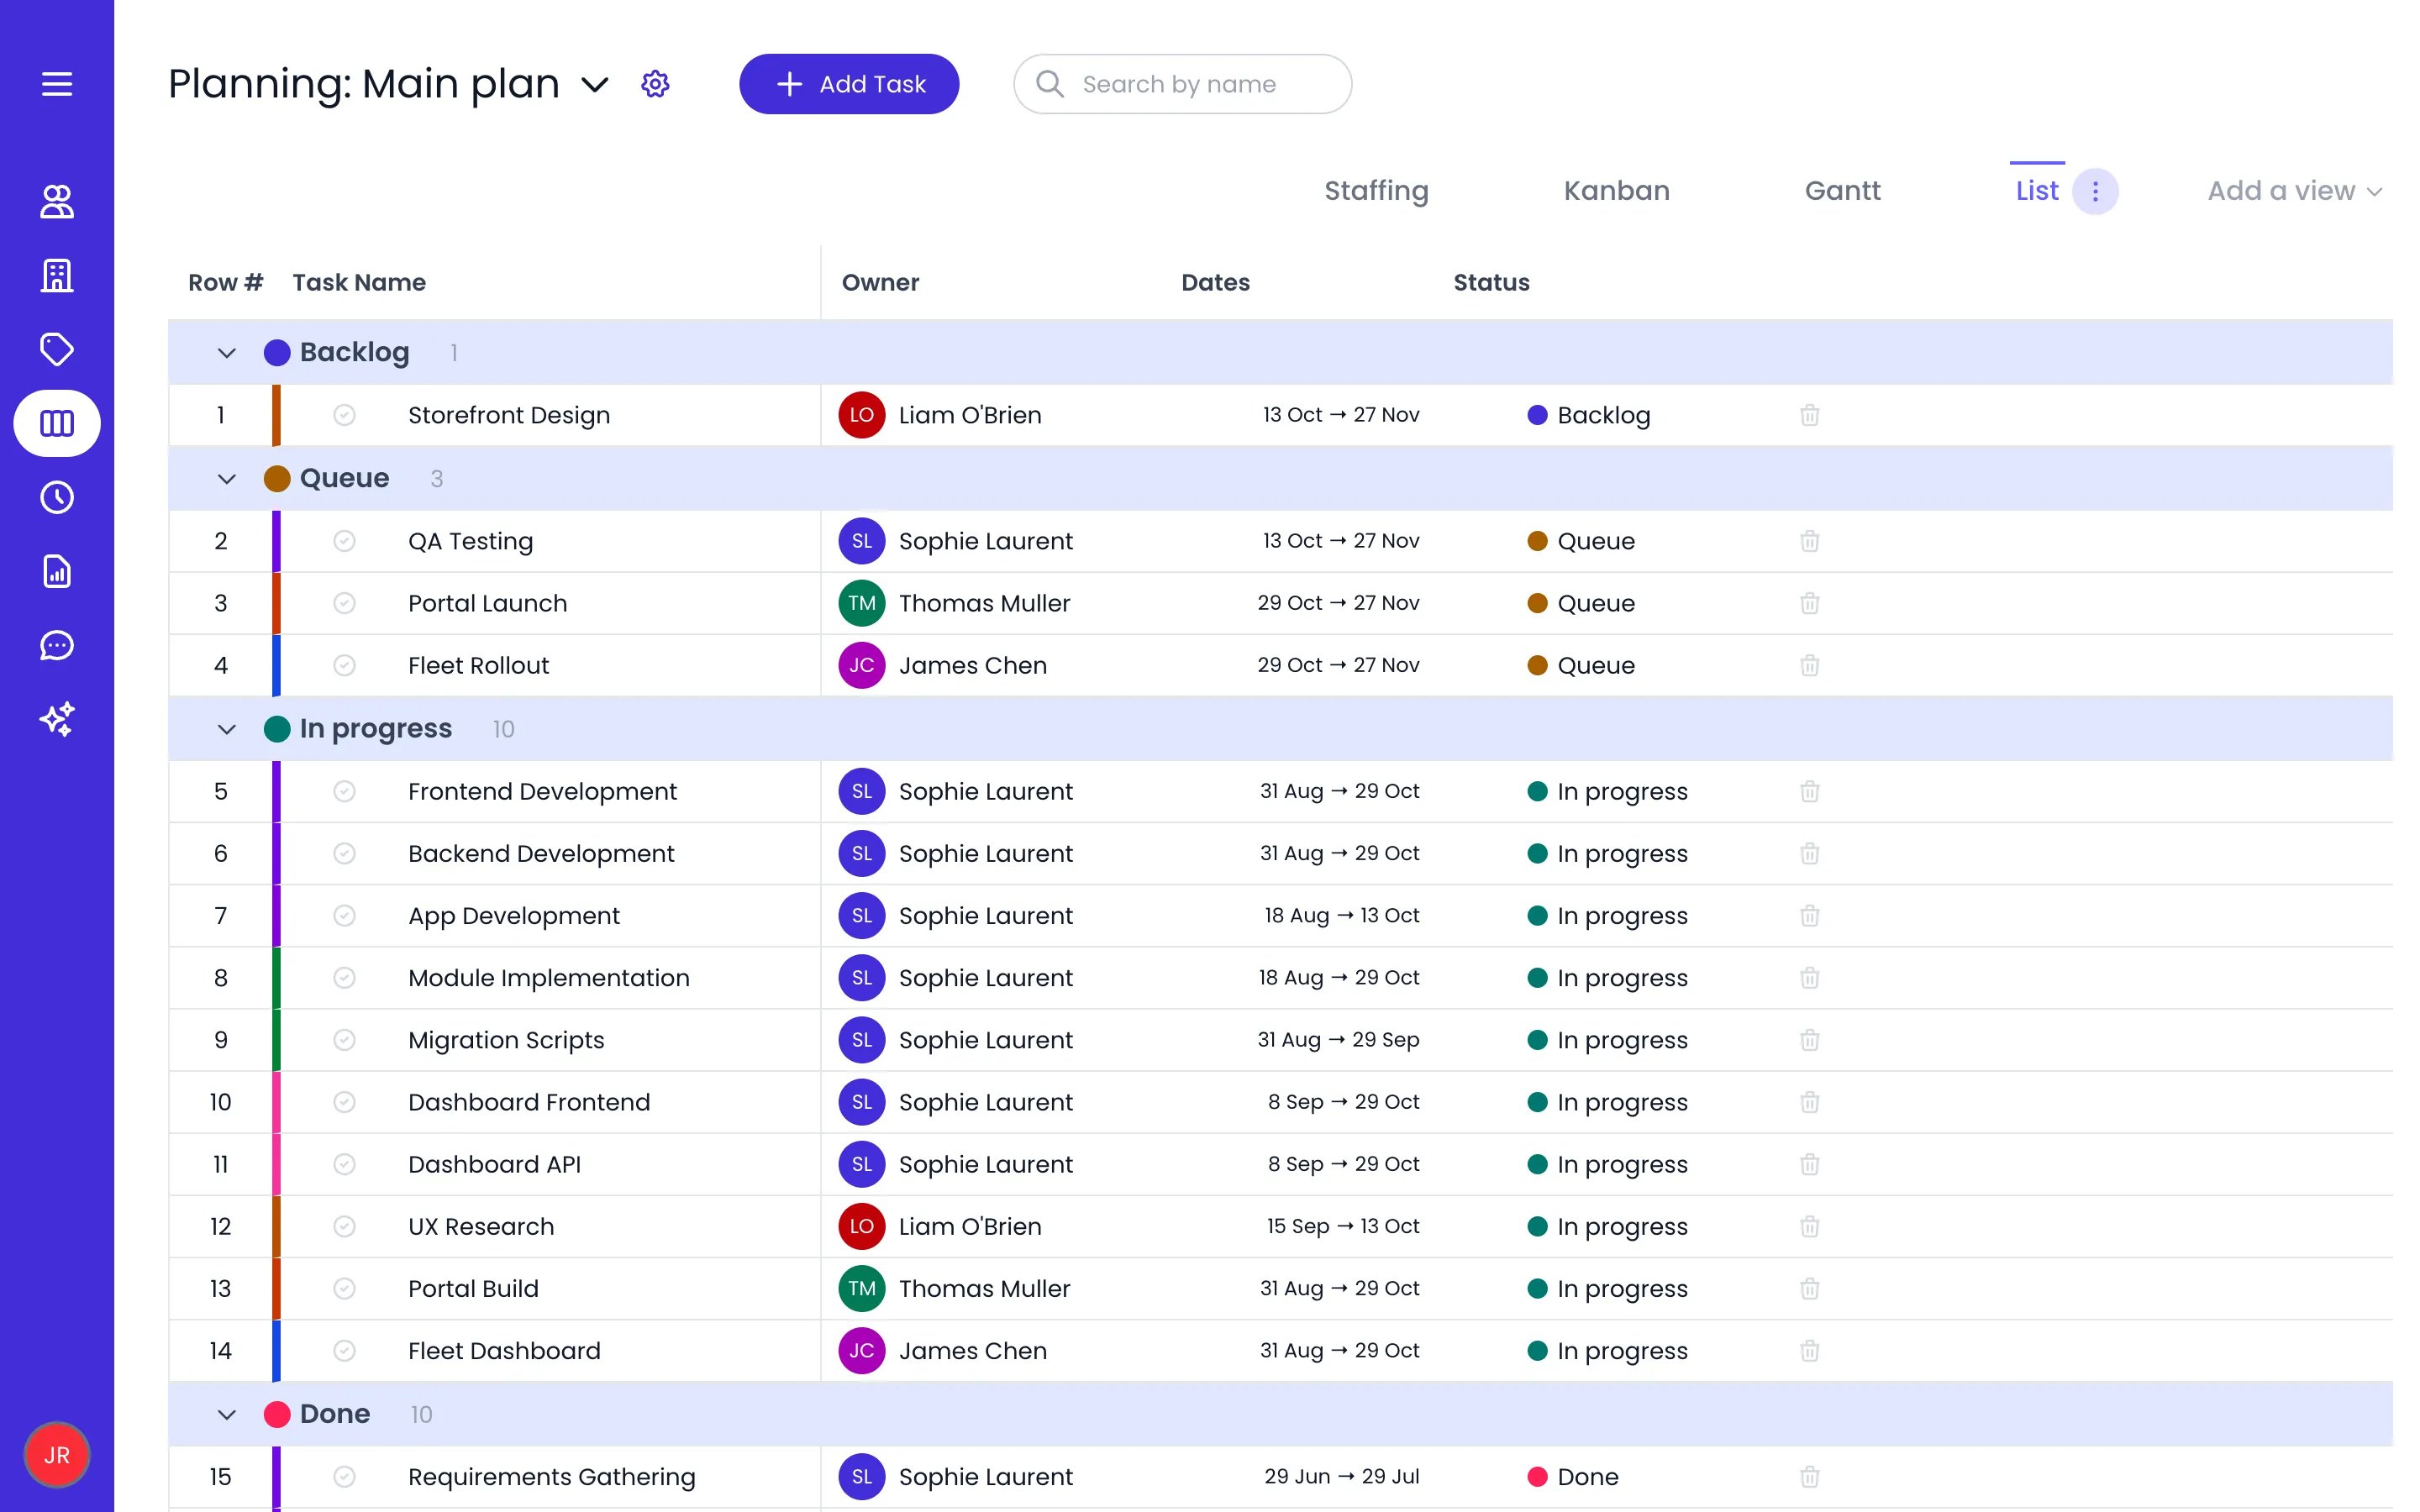Open In progress status dropdown for UX Research
Screen dimensions: 2420x1512
click(1608, 1226)
